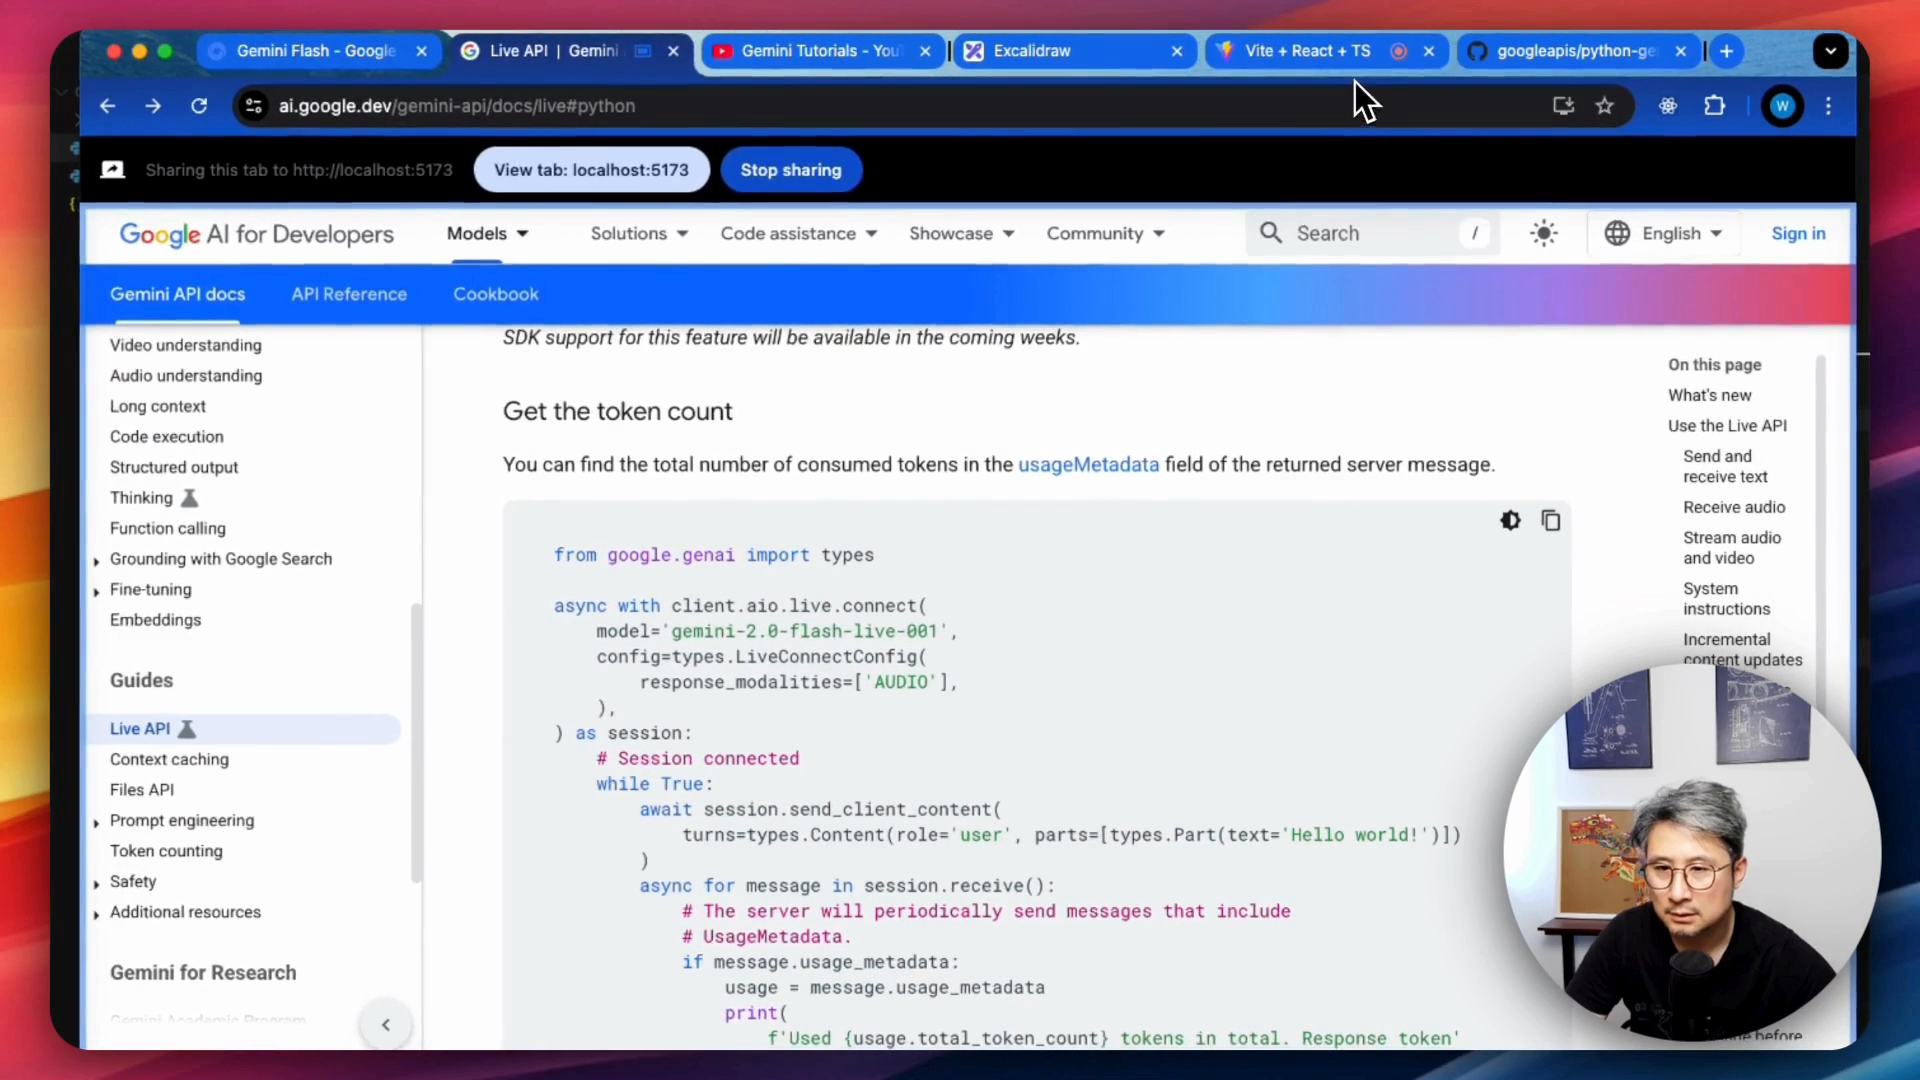
Task: Collapse the left sidebar with chevron button
Action: click(x=386, y=1025)
